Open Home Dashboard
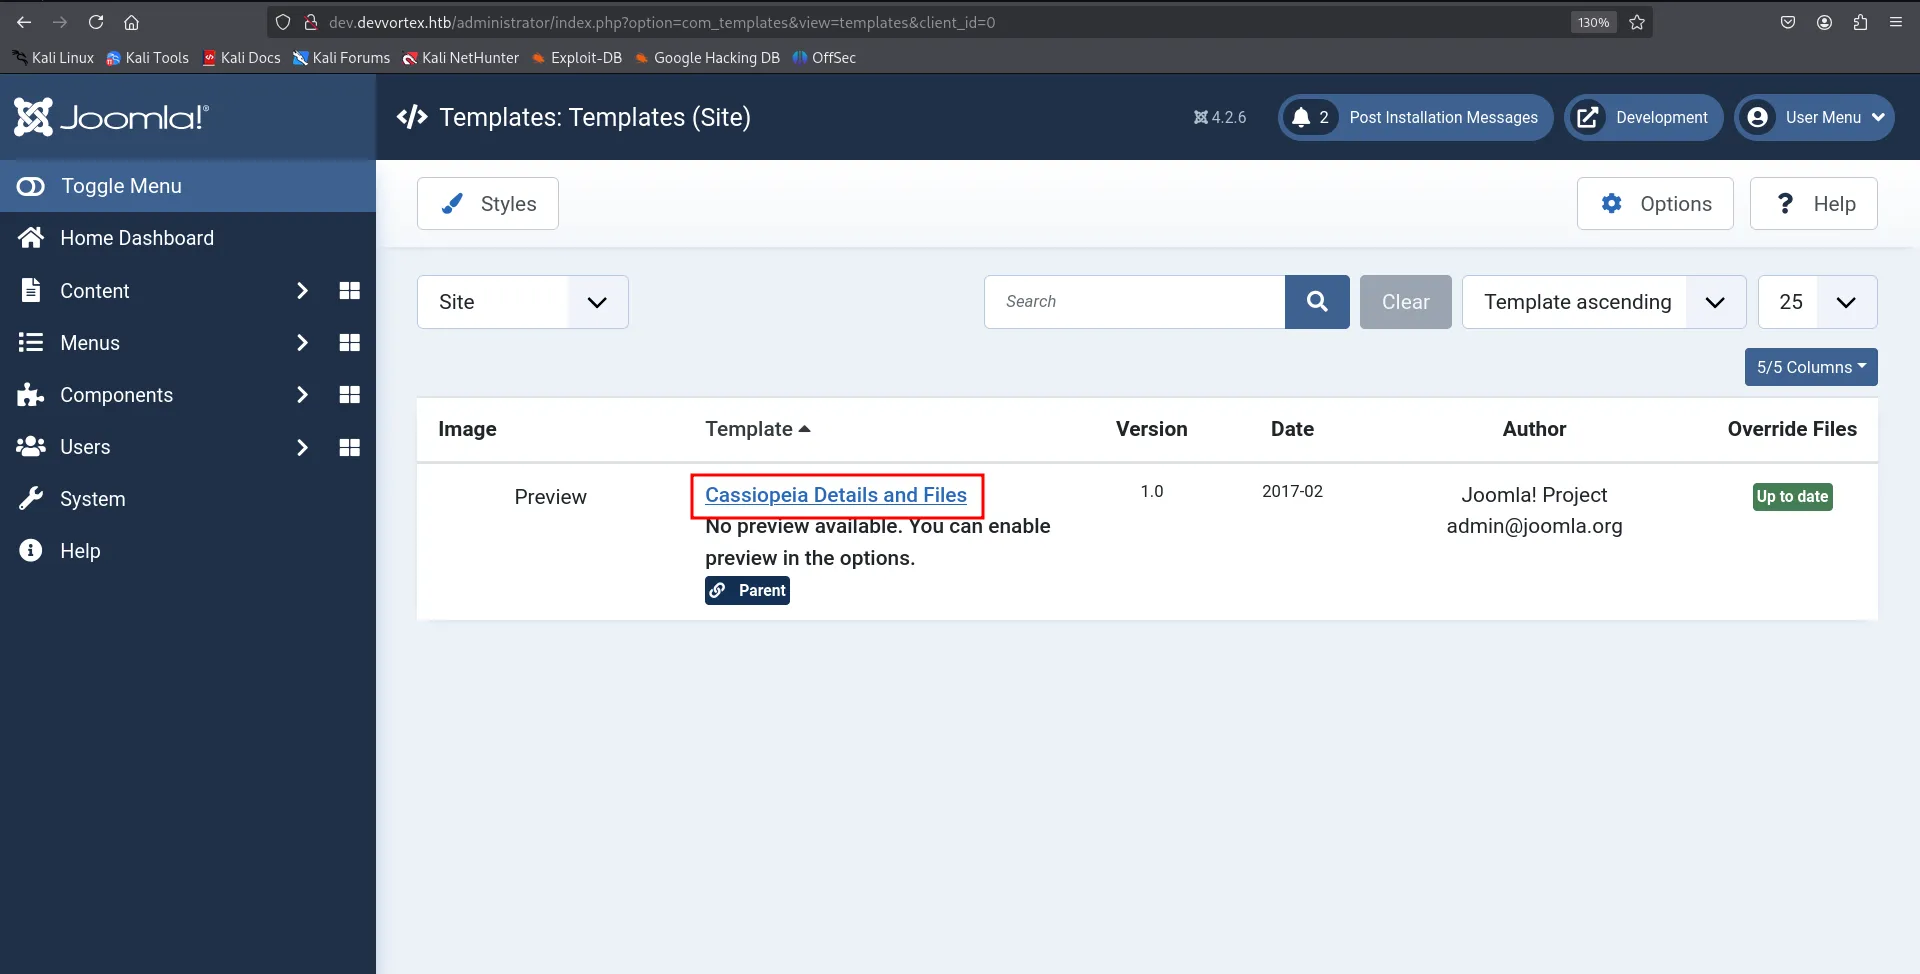The image size is (1920, 974). point(188,238)
